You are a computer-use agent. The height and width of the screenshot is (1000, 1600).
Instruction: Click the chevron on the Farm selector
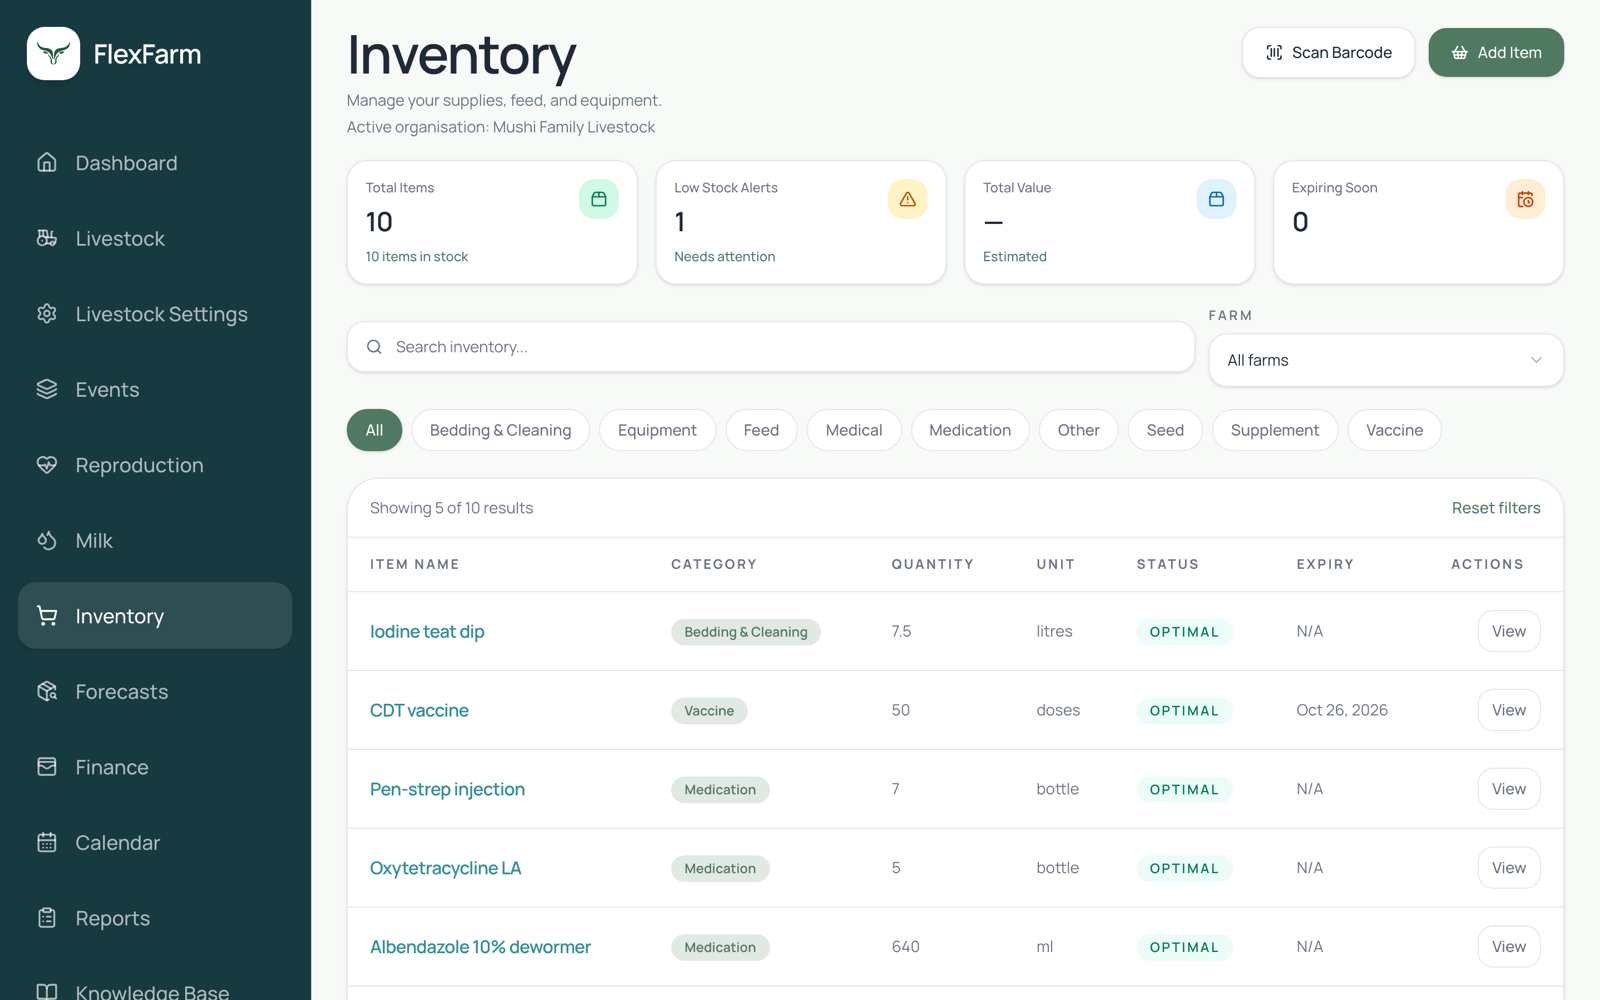(x=1536, y=360)
